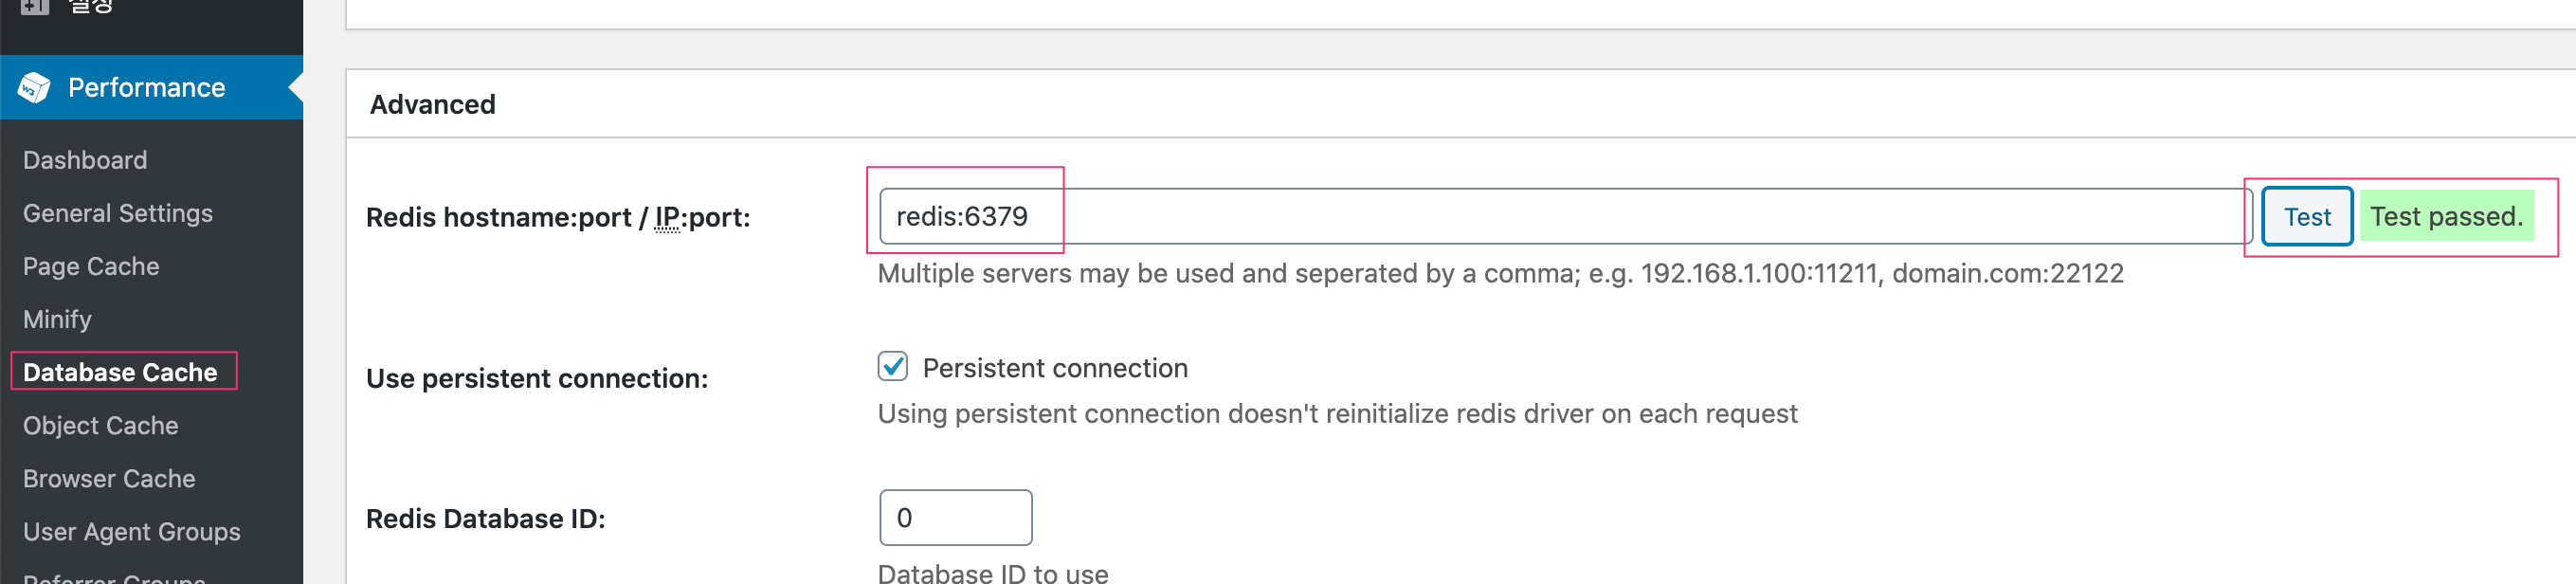Select the Minify submenu item
This screenshot has height=584, width=2576.
coord(57,319)
